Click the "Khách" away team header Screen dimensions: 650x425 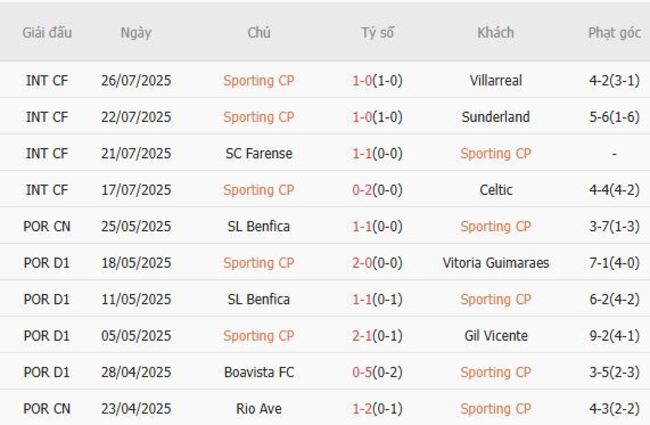[x=495, y=32]
